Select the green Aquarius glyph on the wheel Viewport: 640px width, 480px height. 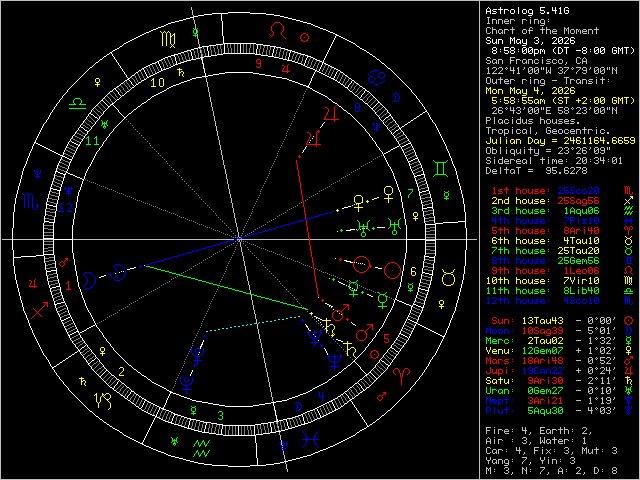click(201, 448)
